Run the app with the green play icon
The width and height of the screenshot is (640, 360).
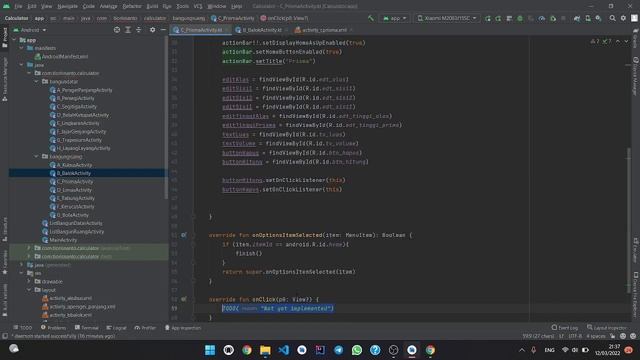488,18
